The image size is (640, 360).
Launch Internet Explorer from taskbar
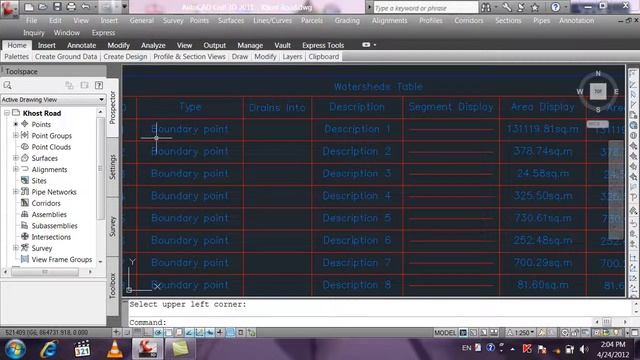click(x=49, y=349)
